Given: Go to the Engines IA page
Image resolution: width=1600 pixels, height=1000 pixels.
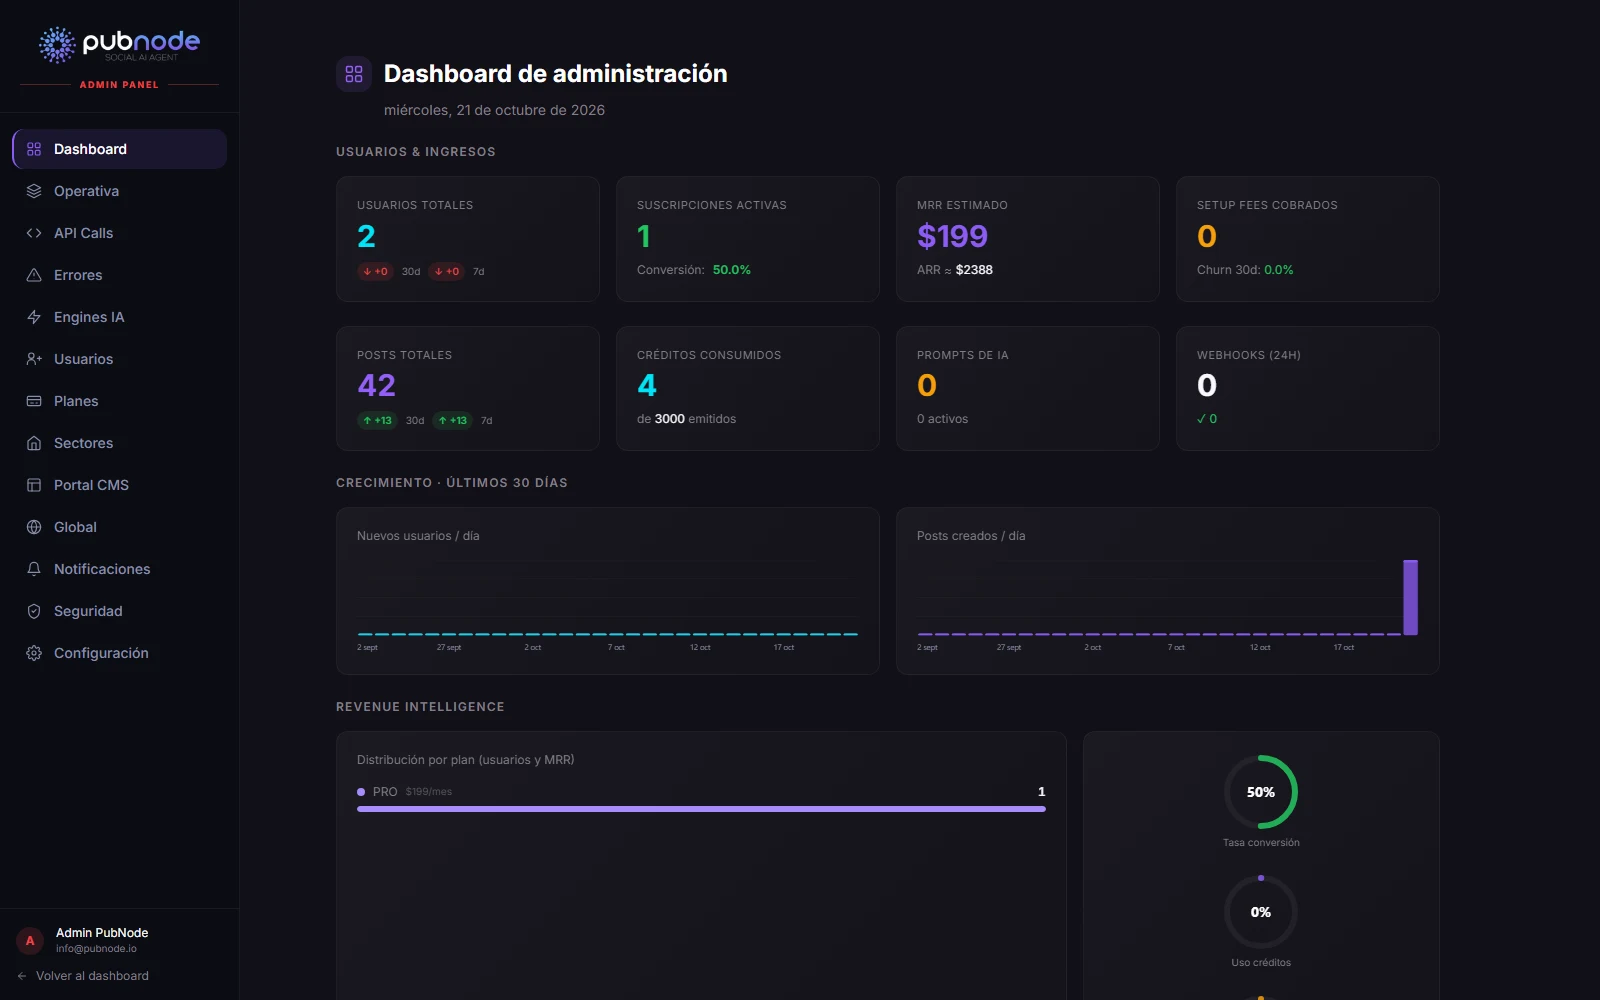Looking at the screenshot, I should (x=119, y=317).
